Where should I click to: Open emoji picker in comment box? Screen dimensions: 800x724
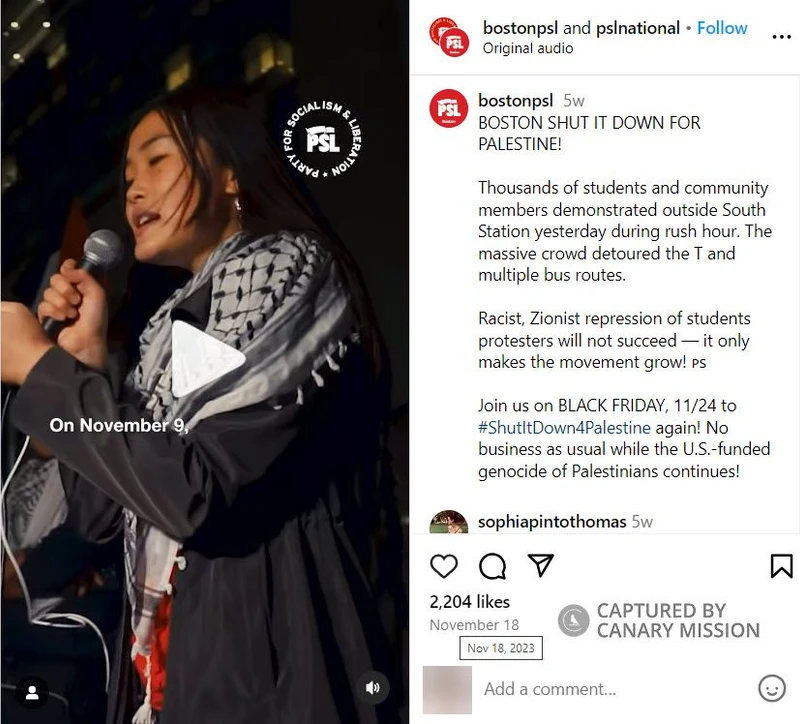click(772, 688)
